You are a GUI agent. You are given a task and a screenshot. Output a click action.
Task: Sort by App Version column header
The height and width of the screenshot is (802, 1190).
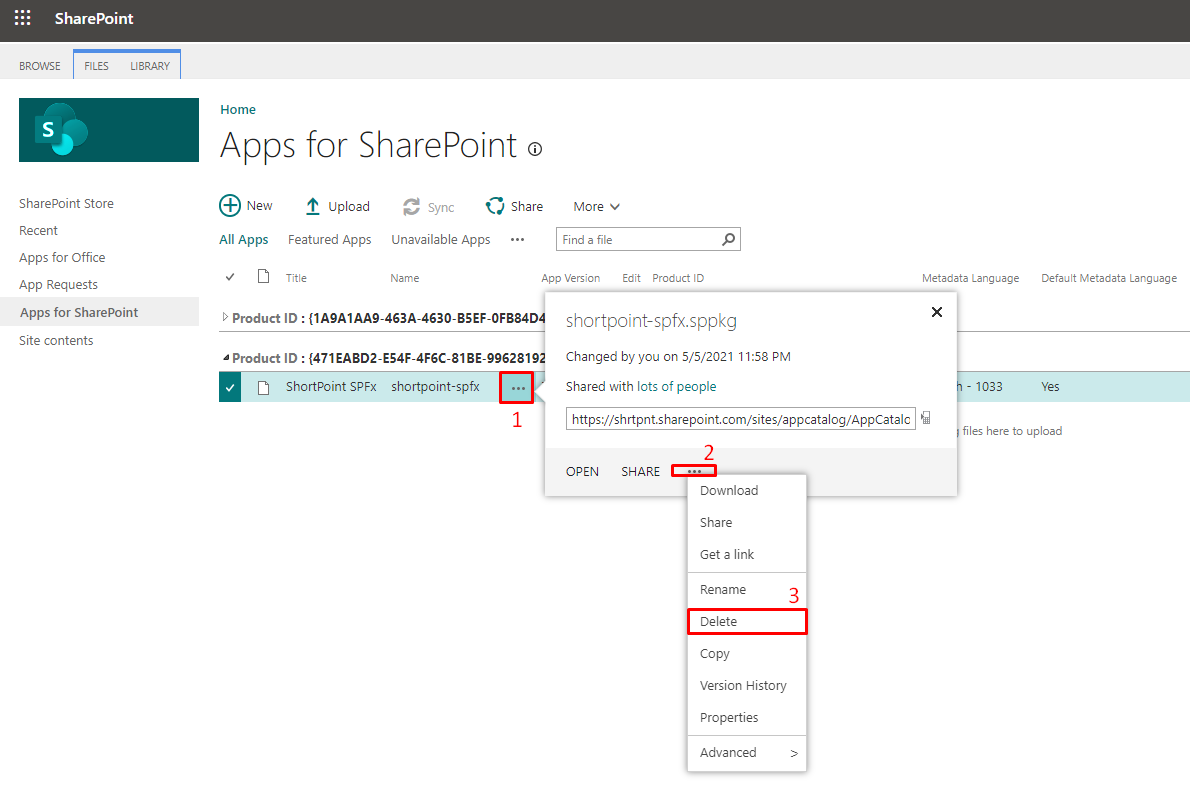click(x=571, y=278)
